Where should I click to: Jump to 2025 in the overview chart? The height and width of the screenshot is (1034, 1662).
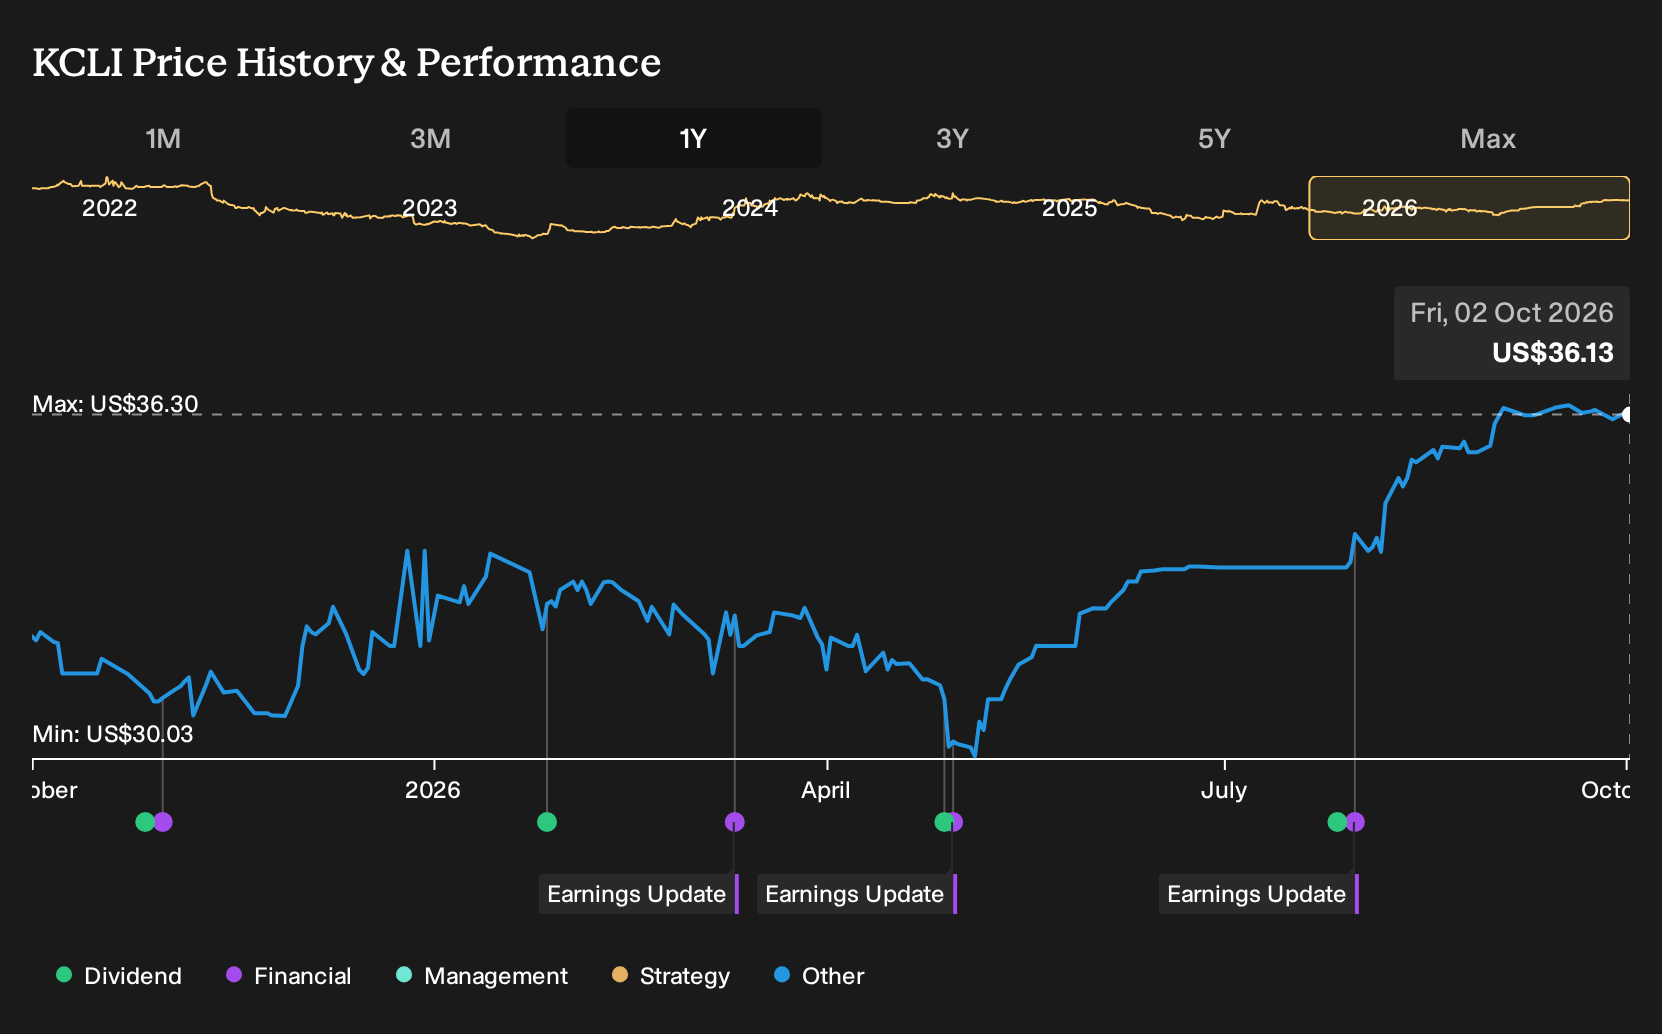point(1069,208)
